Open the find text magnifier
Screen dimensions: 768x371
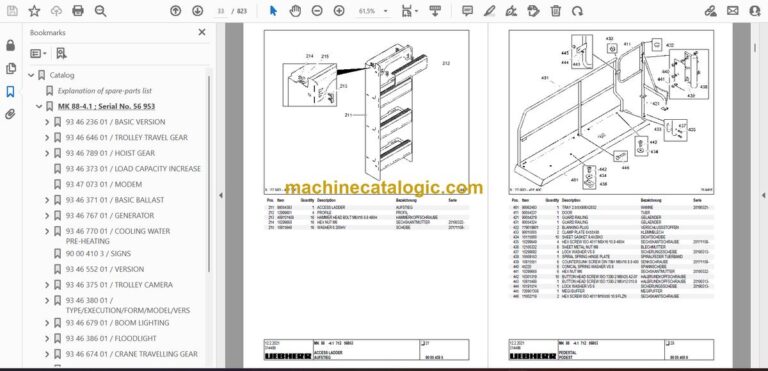point(100,11)
